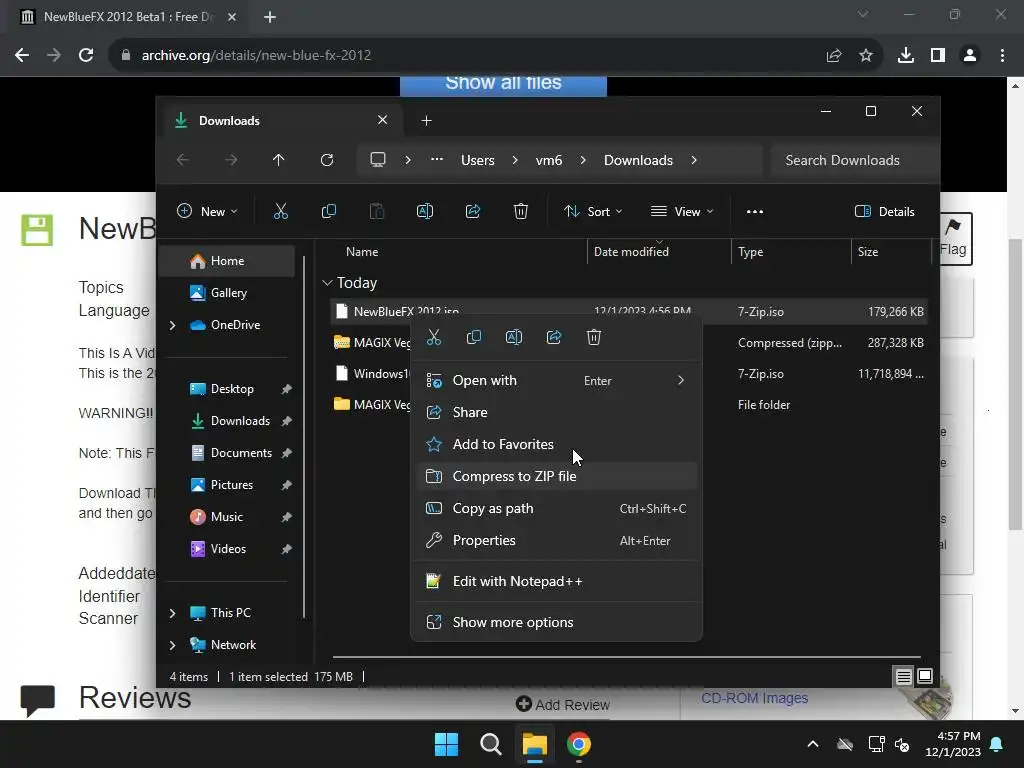Image resolution: width=1024 pixels, height=768 pixels.
Task: Open notifications bell in system tray
Action: (x=997, y=744)
